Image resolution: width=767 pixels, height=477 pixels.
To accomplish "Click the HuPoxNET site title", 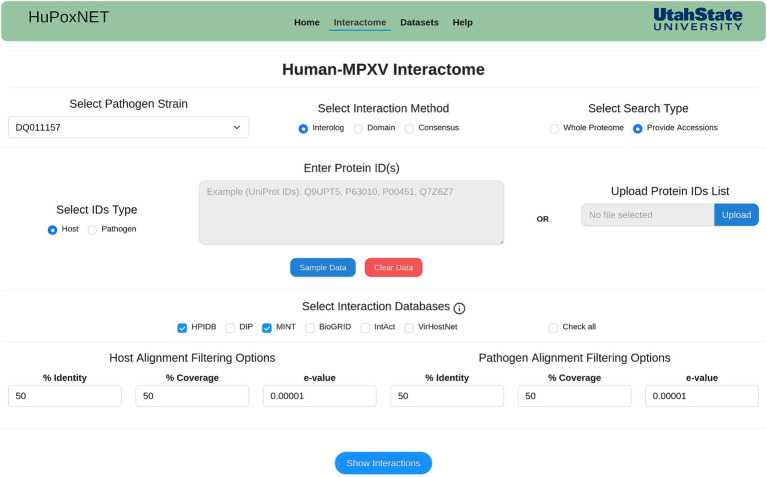I will click(x=68, y=17).
